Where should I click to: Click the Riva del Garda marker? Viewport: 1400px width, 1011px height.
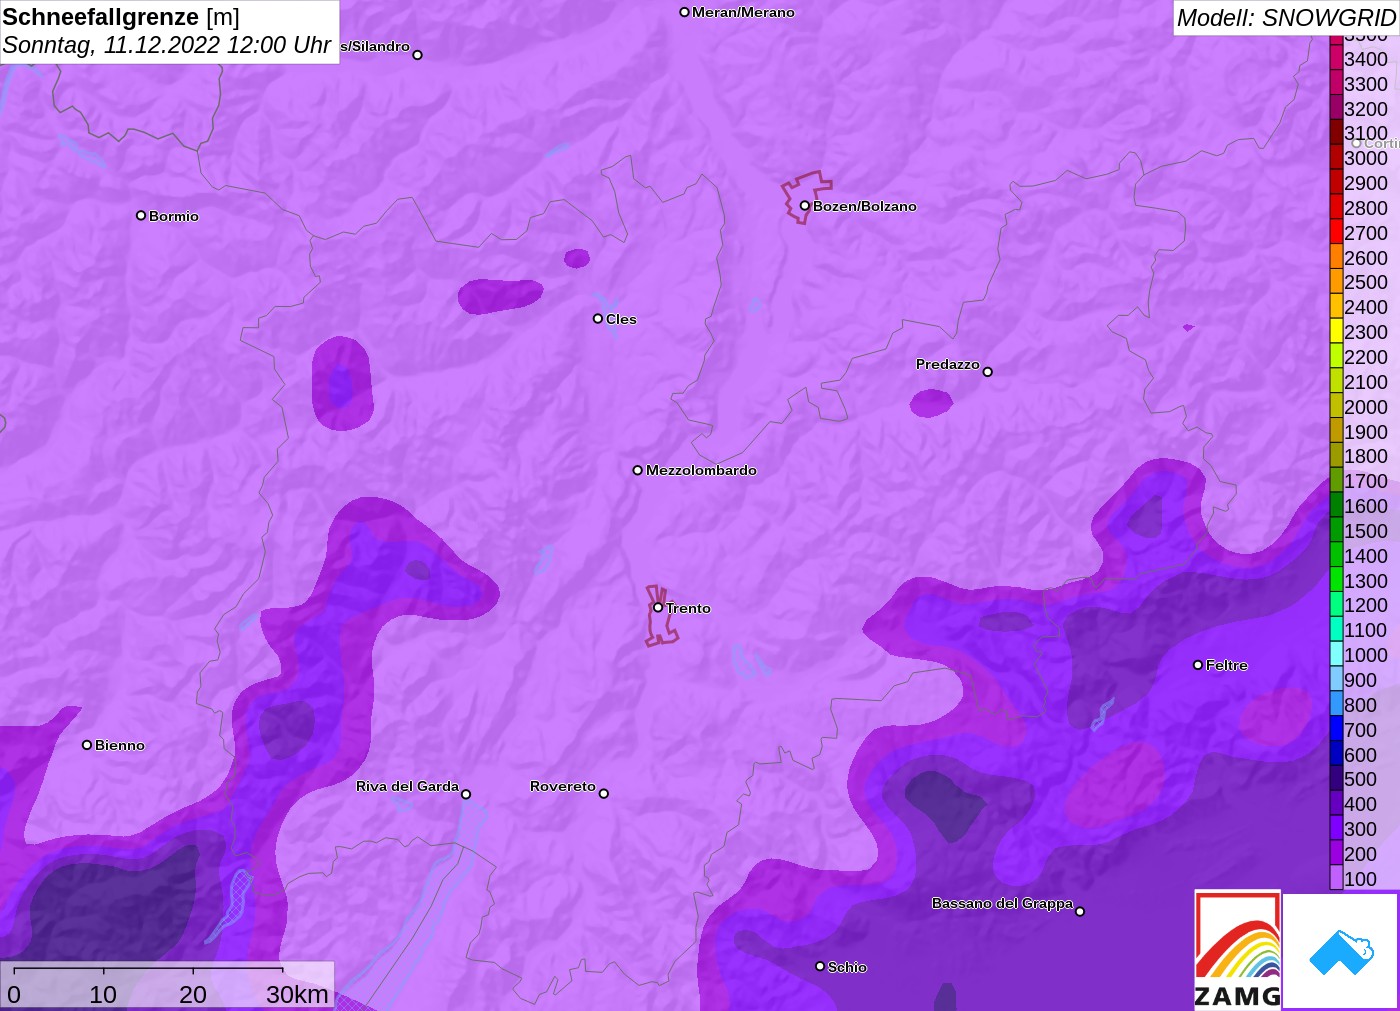(x=466, y=794)
